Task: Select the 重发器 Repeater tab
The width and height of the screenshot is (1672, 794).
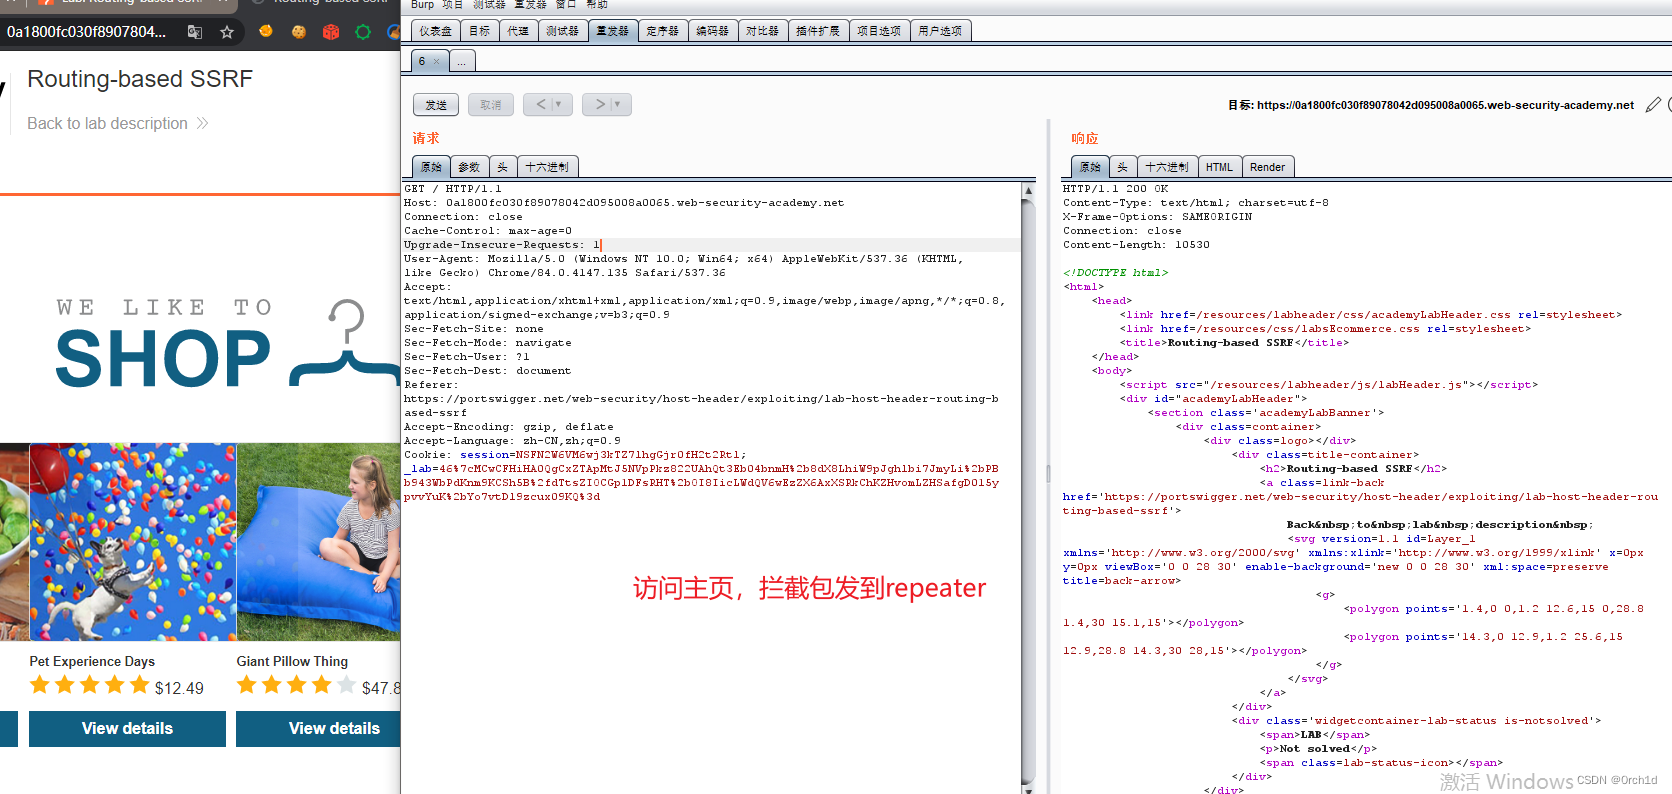Action: click(613, 31)
